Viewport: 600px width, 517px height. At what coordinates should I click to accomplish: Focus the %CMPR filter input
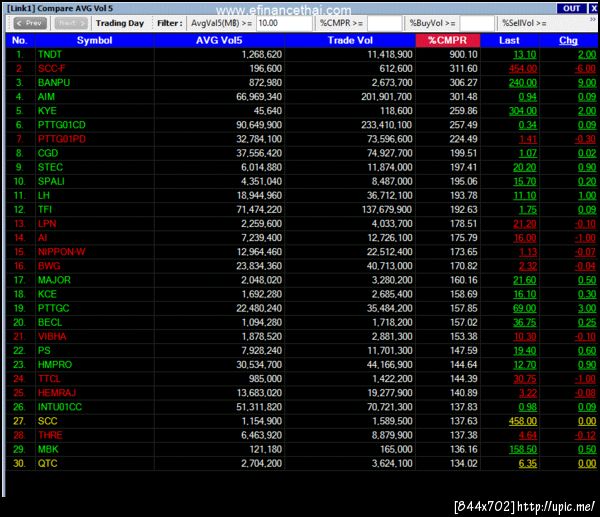point(384,23)
